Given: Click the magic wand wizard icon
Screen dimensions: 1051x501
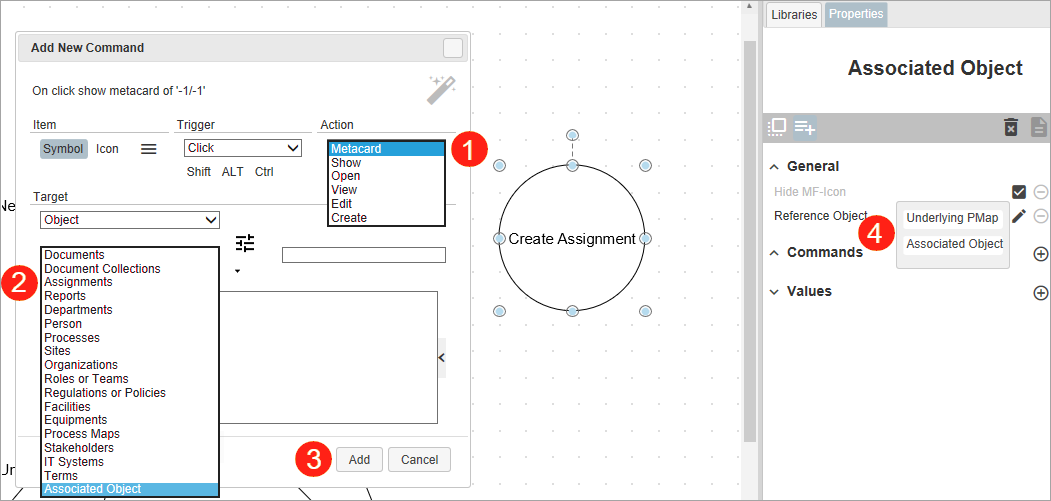Looking at the screenshot, I should pyautogui.click(x=441, y=90).
